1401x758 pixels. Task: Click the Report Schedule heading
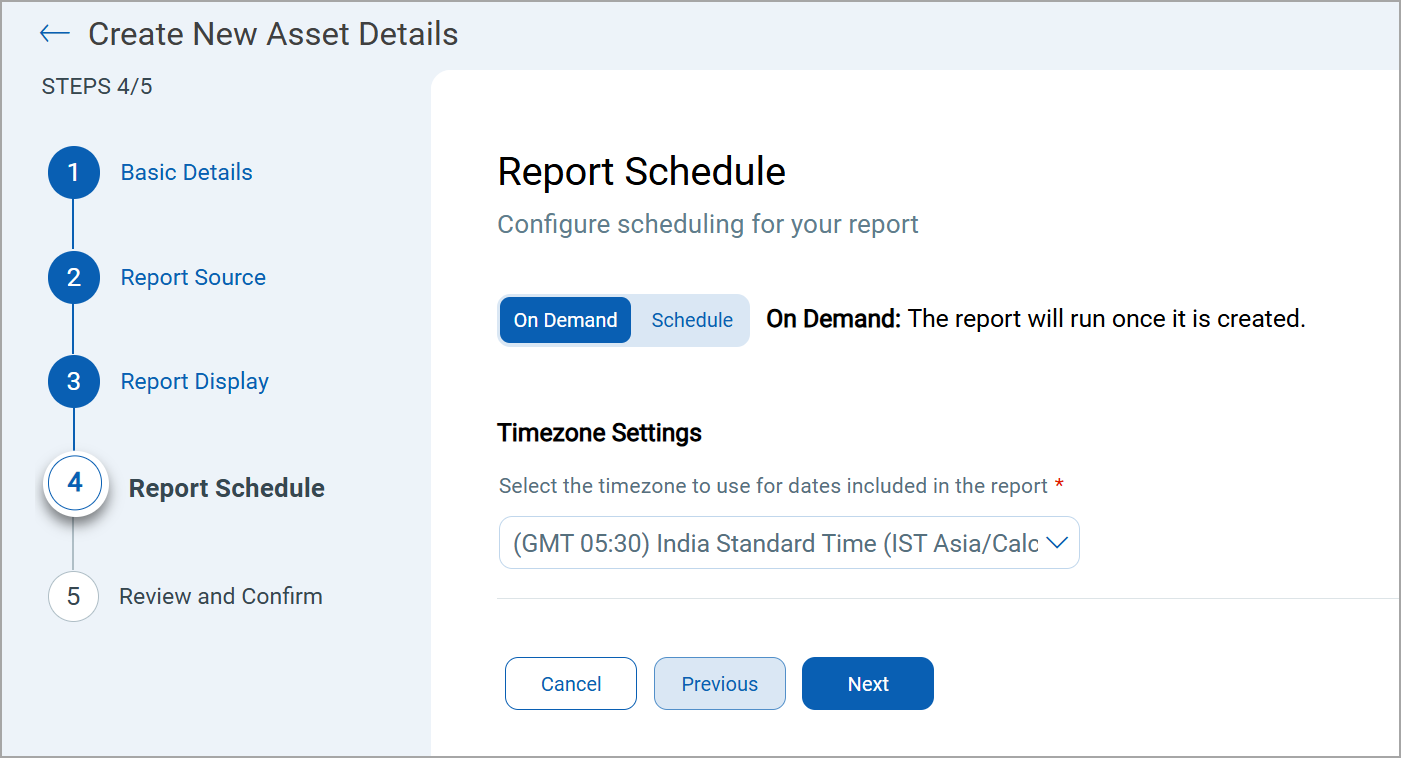pyautogui.click(x=642, y=172)
